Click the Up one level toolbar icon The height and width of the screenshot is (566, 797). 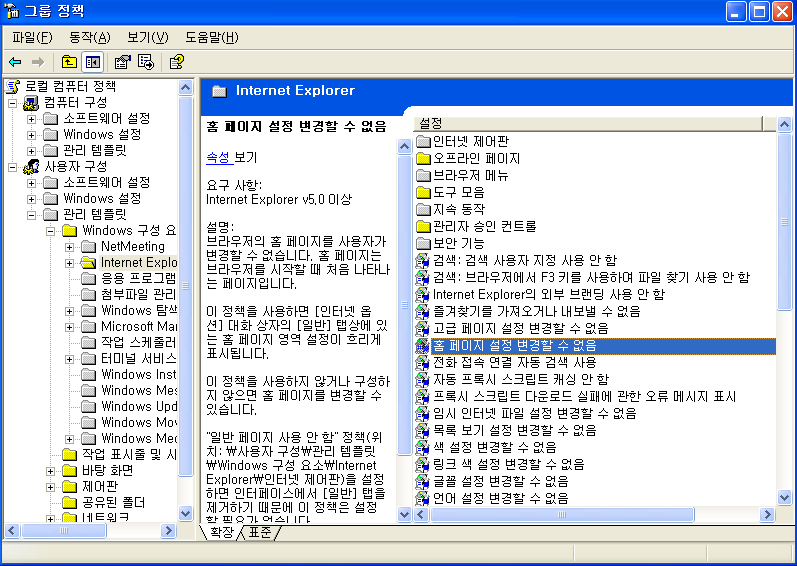69,62
